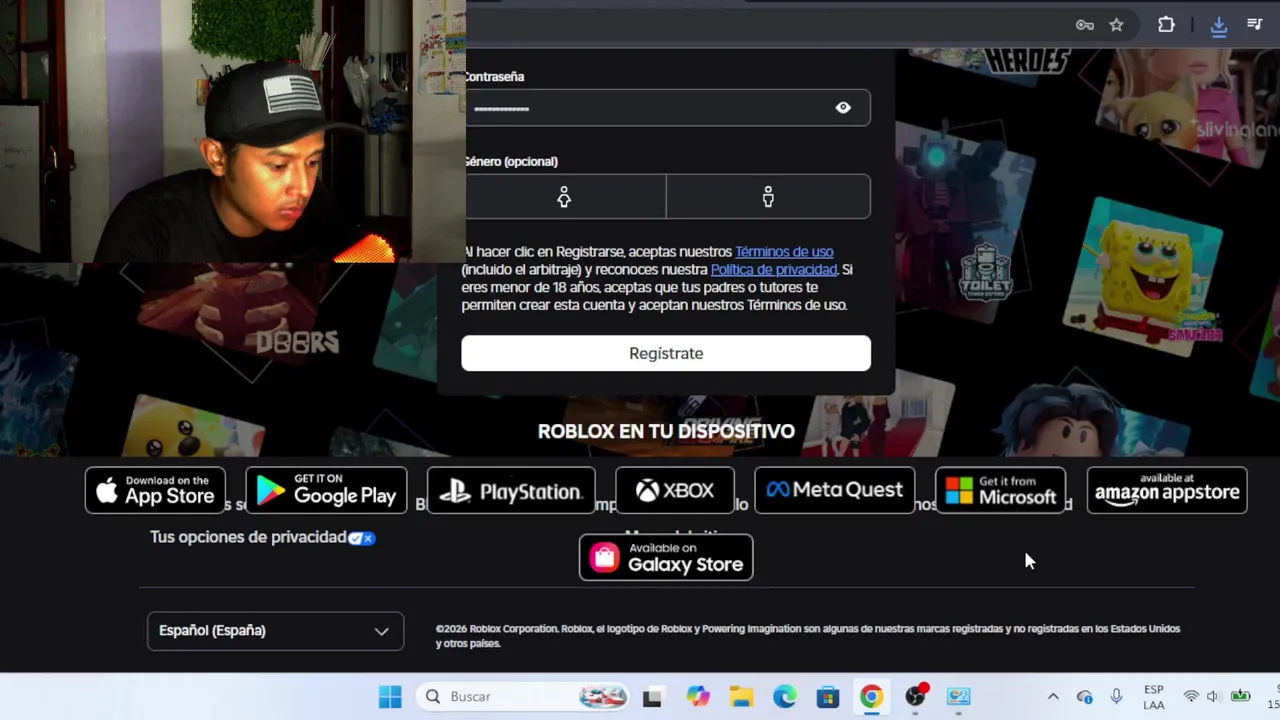This screenshot has width=1280, height=720.
Task: Open the Política de privacidad link
Action: pos(773,270)
